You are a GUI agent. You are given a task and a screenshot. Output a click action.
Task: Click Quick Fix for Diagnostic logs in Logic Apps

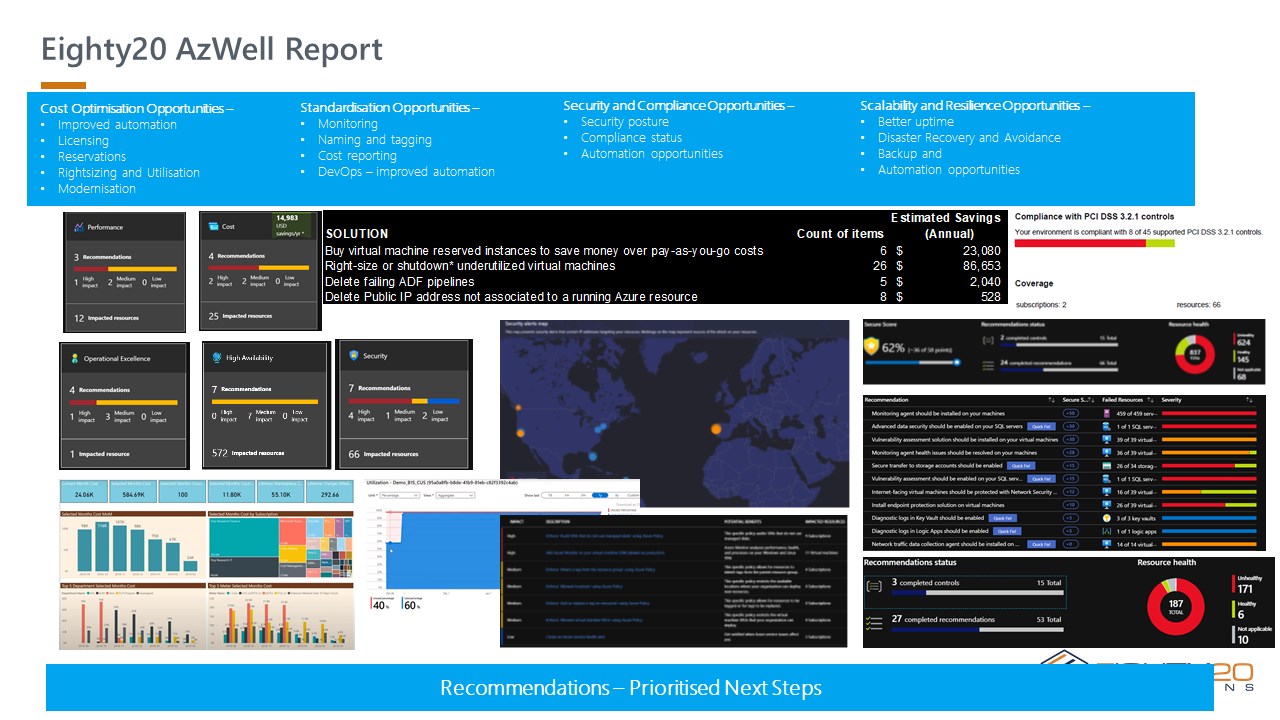1007,531
